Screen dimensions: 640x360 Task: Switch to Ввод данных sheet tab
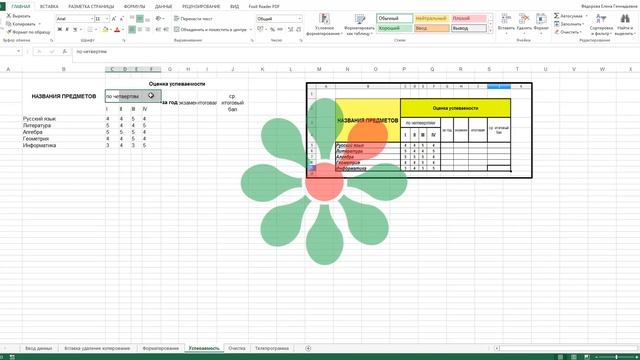pos(39,348)
